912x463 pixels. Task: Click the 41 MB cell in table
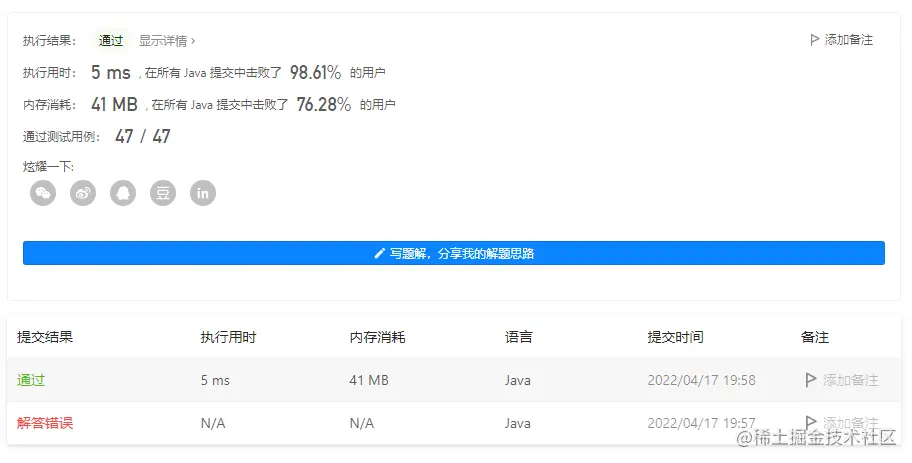(369, 380)
